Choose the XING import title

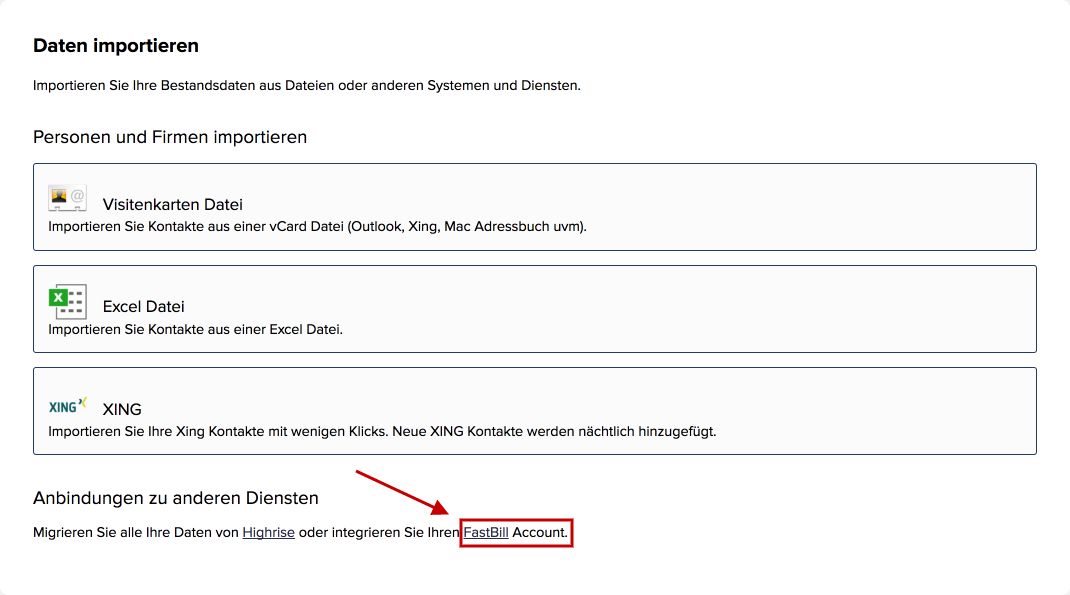click(122, 409)
